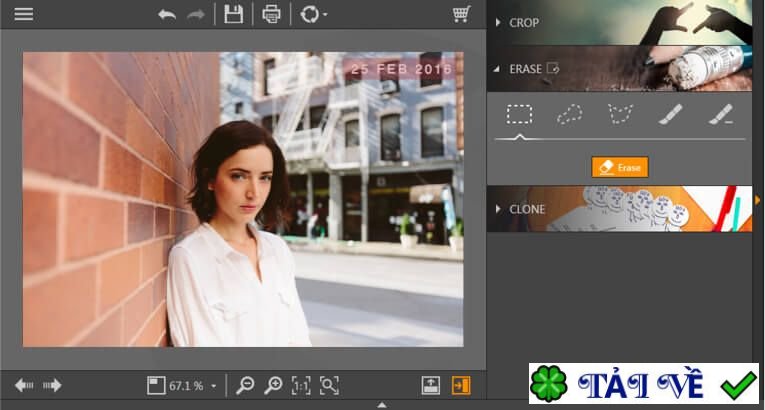Open the shopping cart icon

coord(461,14)
